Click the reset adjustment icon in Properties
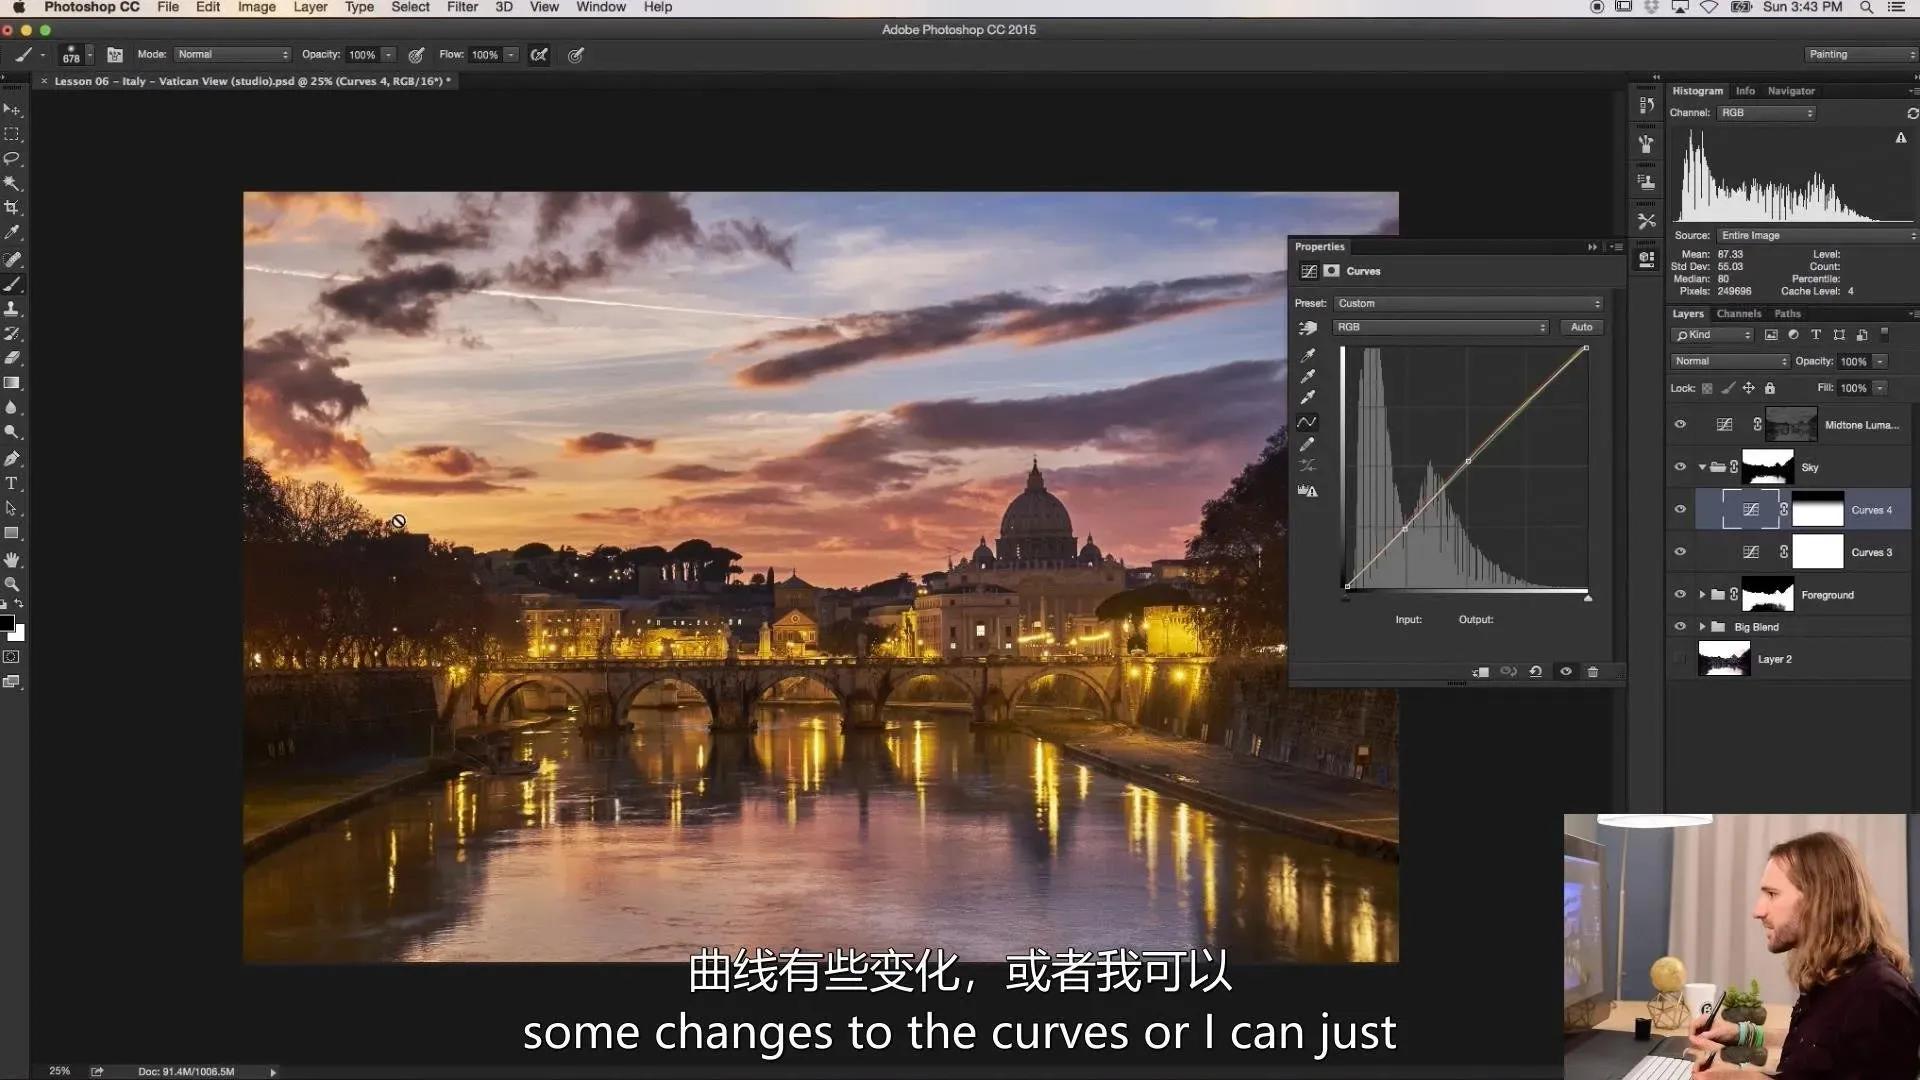Image resolution: width=1920 pixels, height=1080 pixels. click(x=1536, y=672)
